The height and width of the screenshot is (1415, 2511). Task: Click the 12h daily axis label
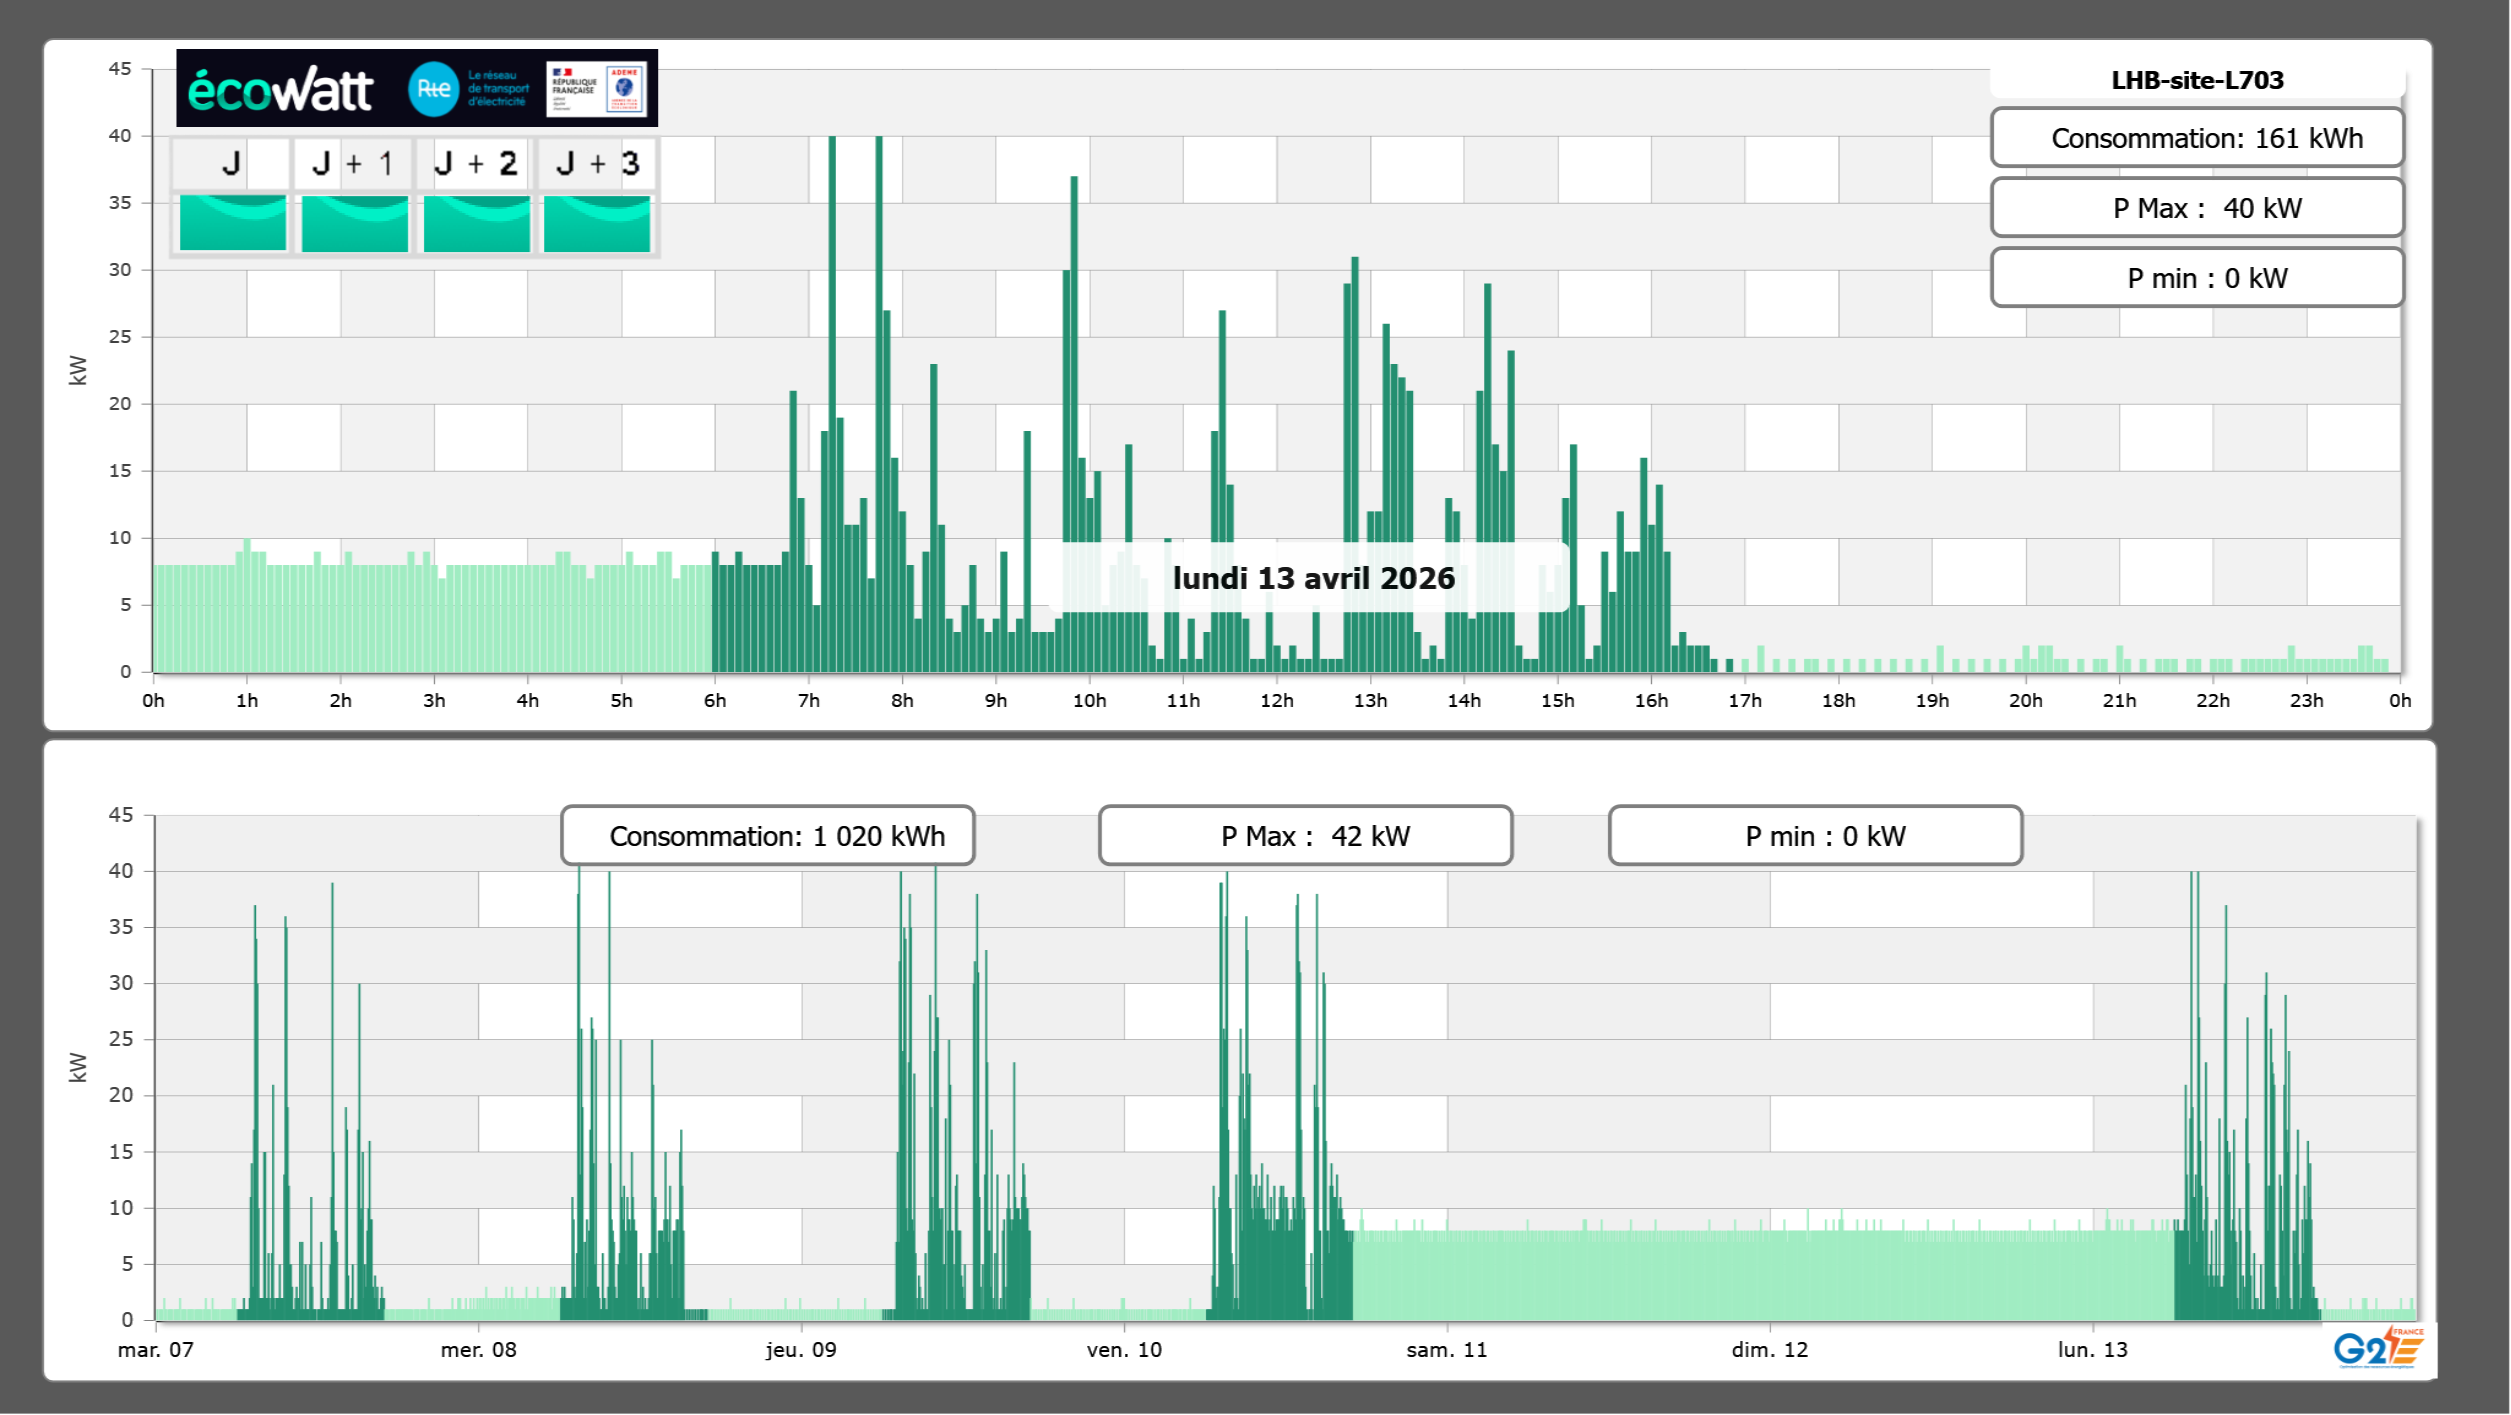1276,701
